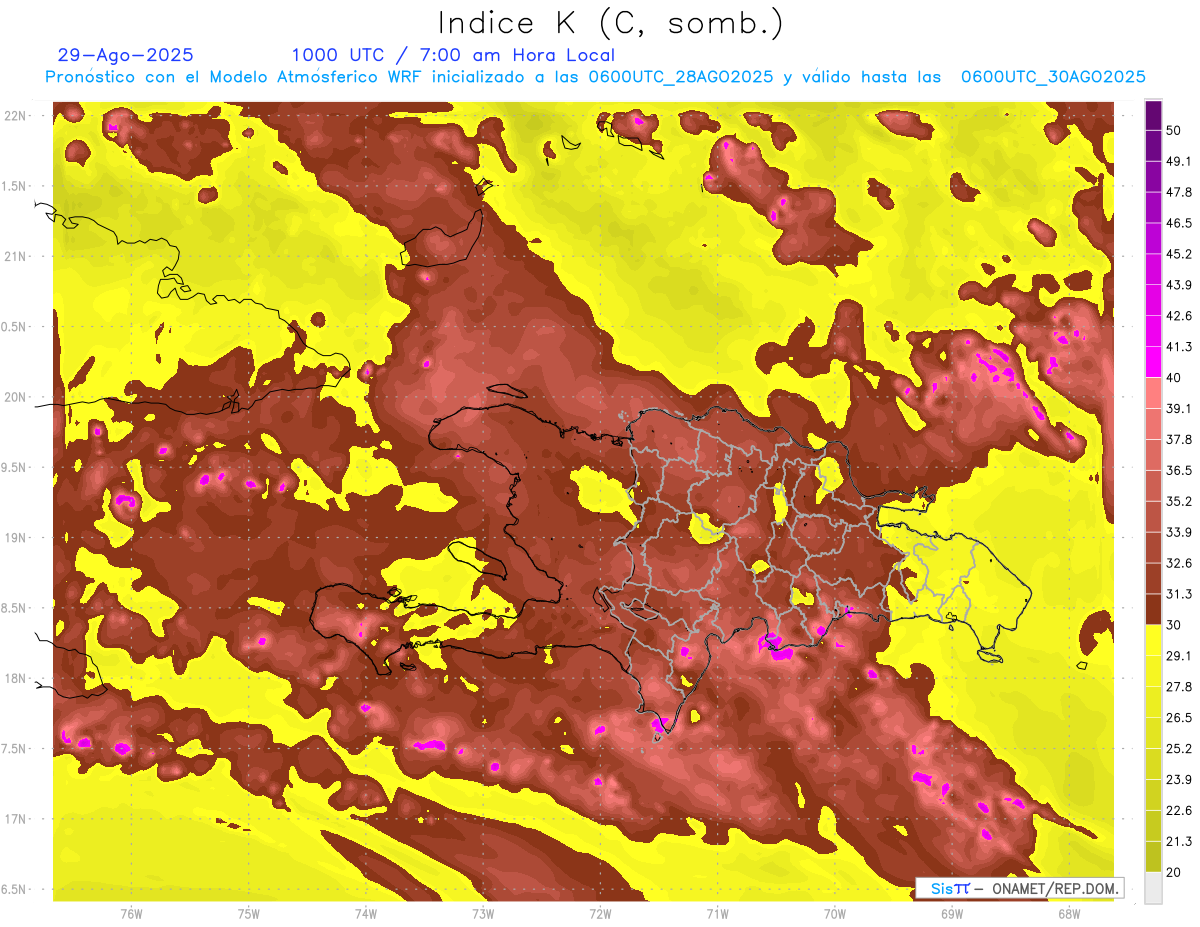The width and height of the screenshot is (1200, 927).
Task: Click the "0600UTC_28AGO2025" initialization time text
Action: 681,77
